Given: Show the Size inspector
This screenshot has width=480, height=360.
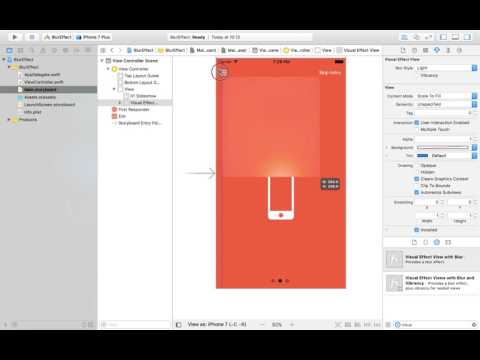Looking at the screenshot, I should pyautogui.click(x=448, y=50).
